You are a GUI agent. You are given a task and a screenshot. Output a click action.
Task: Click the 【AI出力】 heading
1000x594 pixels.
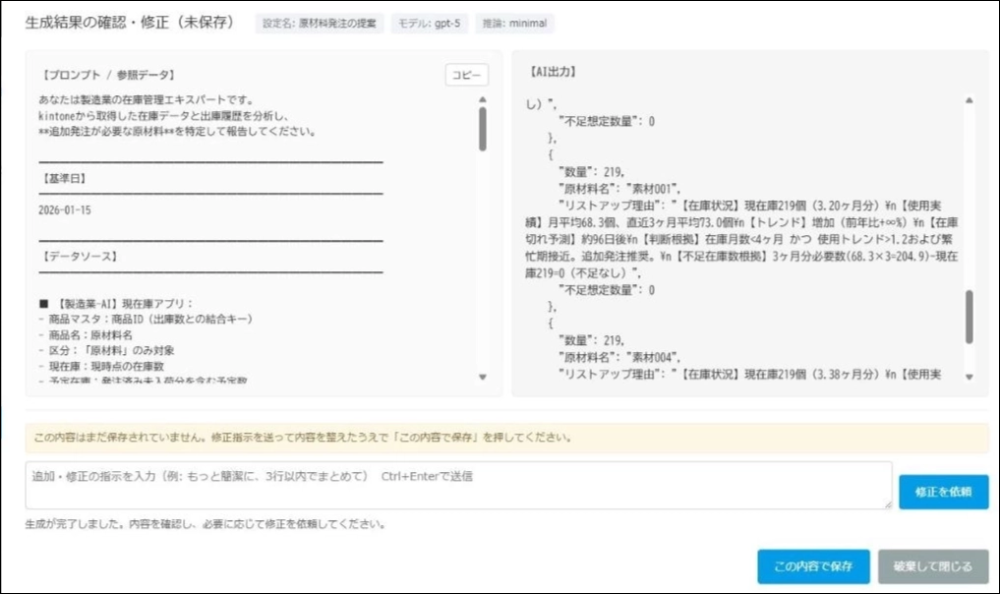553,72
